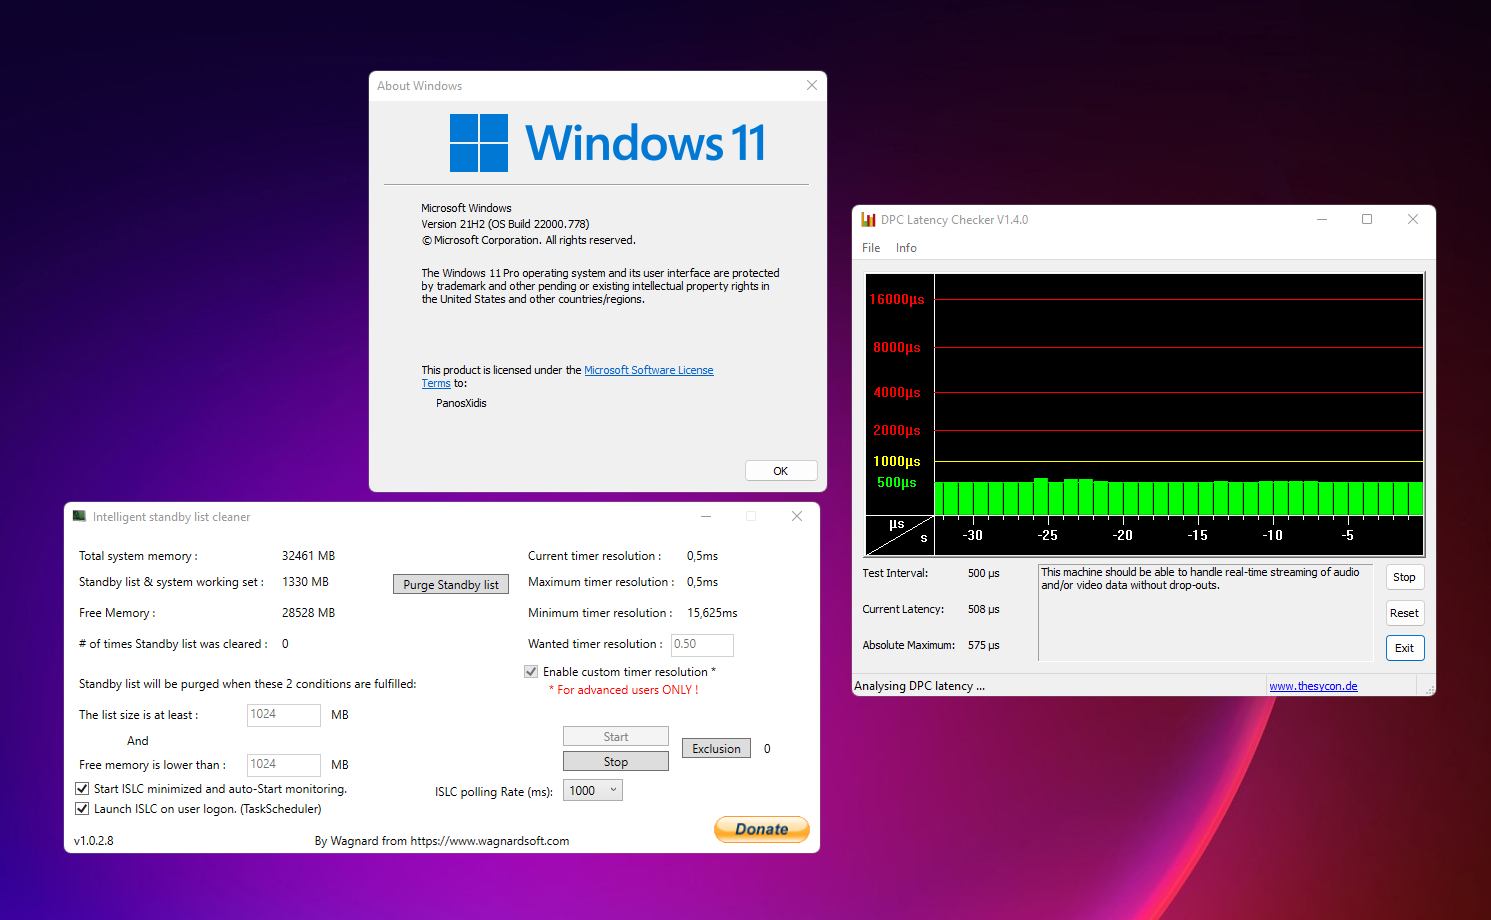Viewport: 1491px width, 920px height.
Task: Click the Analysing DPC latency status text
Action: click(x=920, y=686)
